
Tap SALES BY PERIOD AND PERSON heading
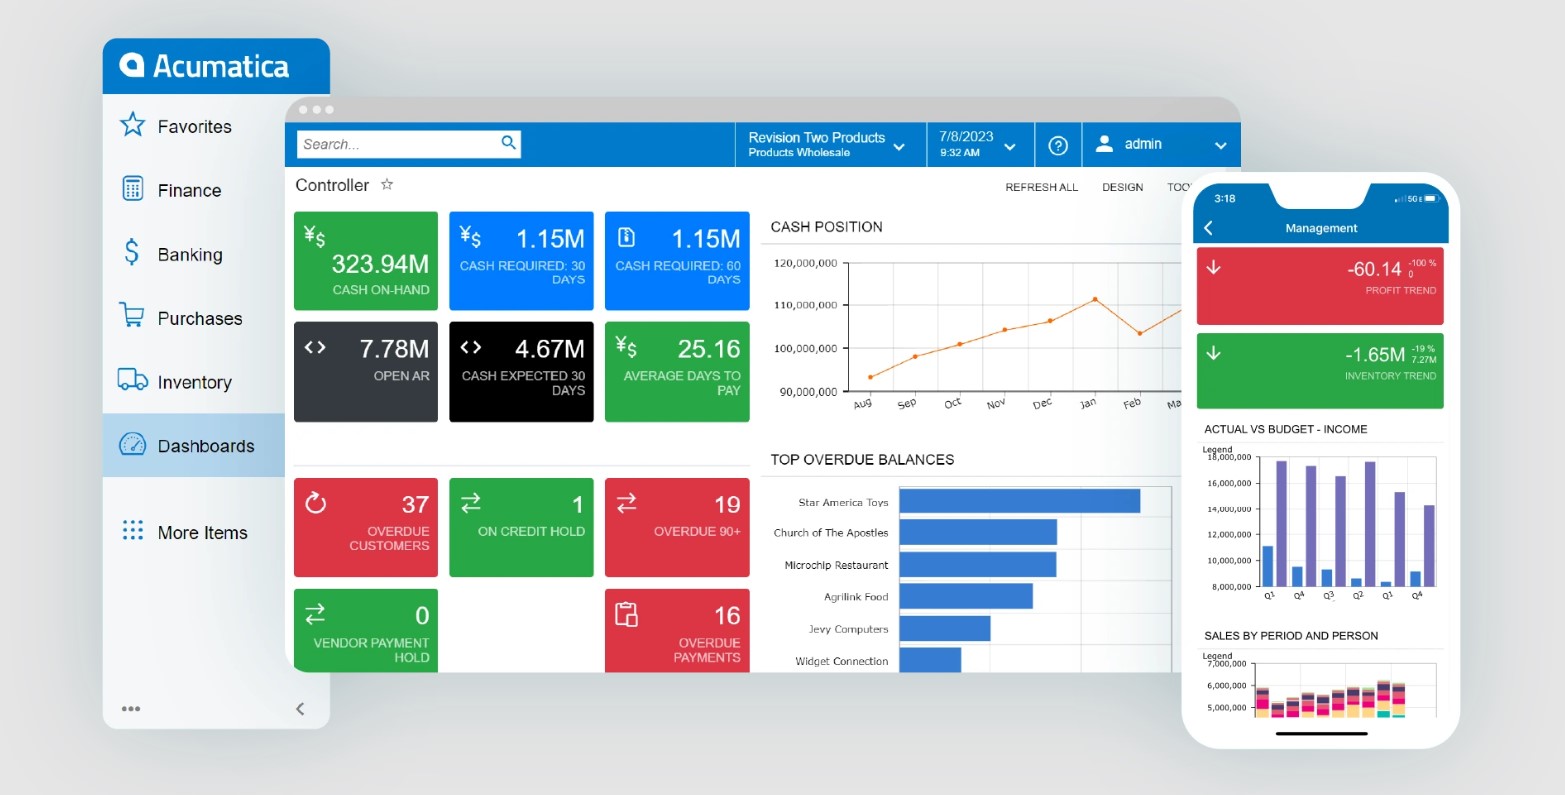tap(1291, 636)
